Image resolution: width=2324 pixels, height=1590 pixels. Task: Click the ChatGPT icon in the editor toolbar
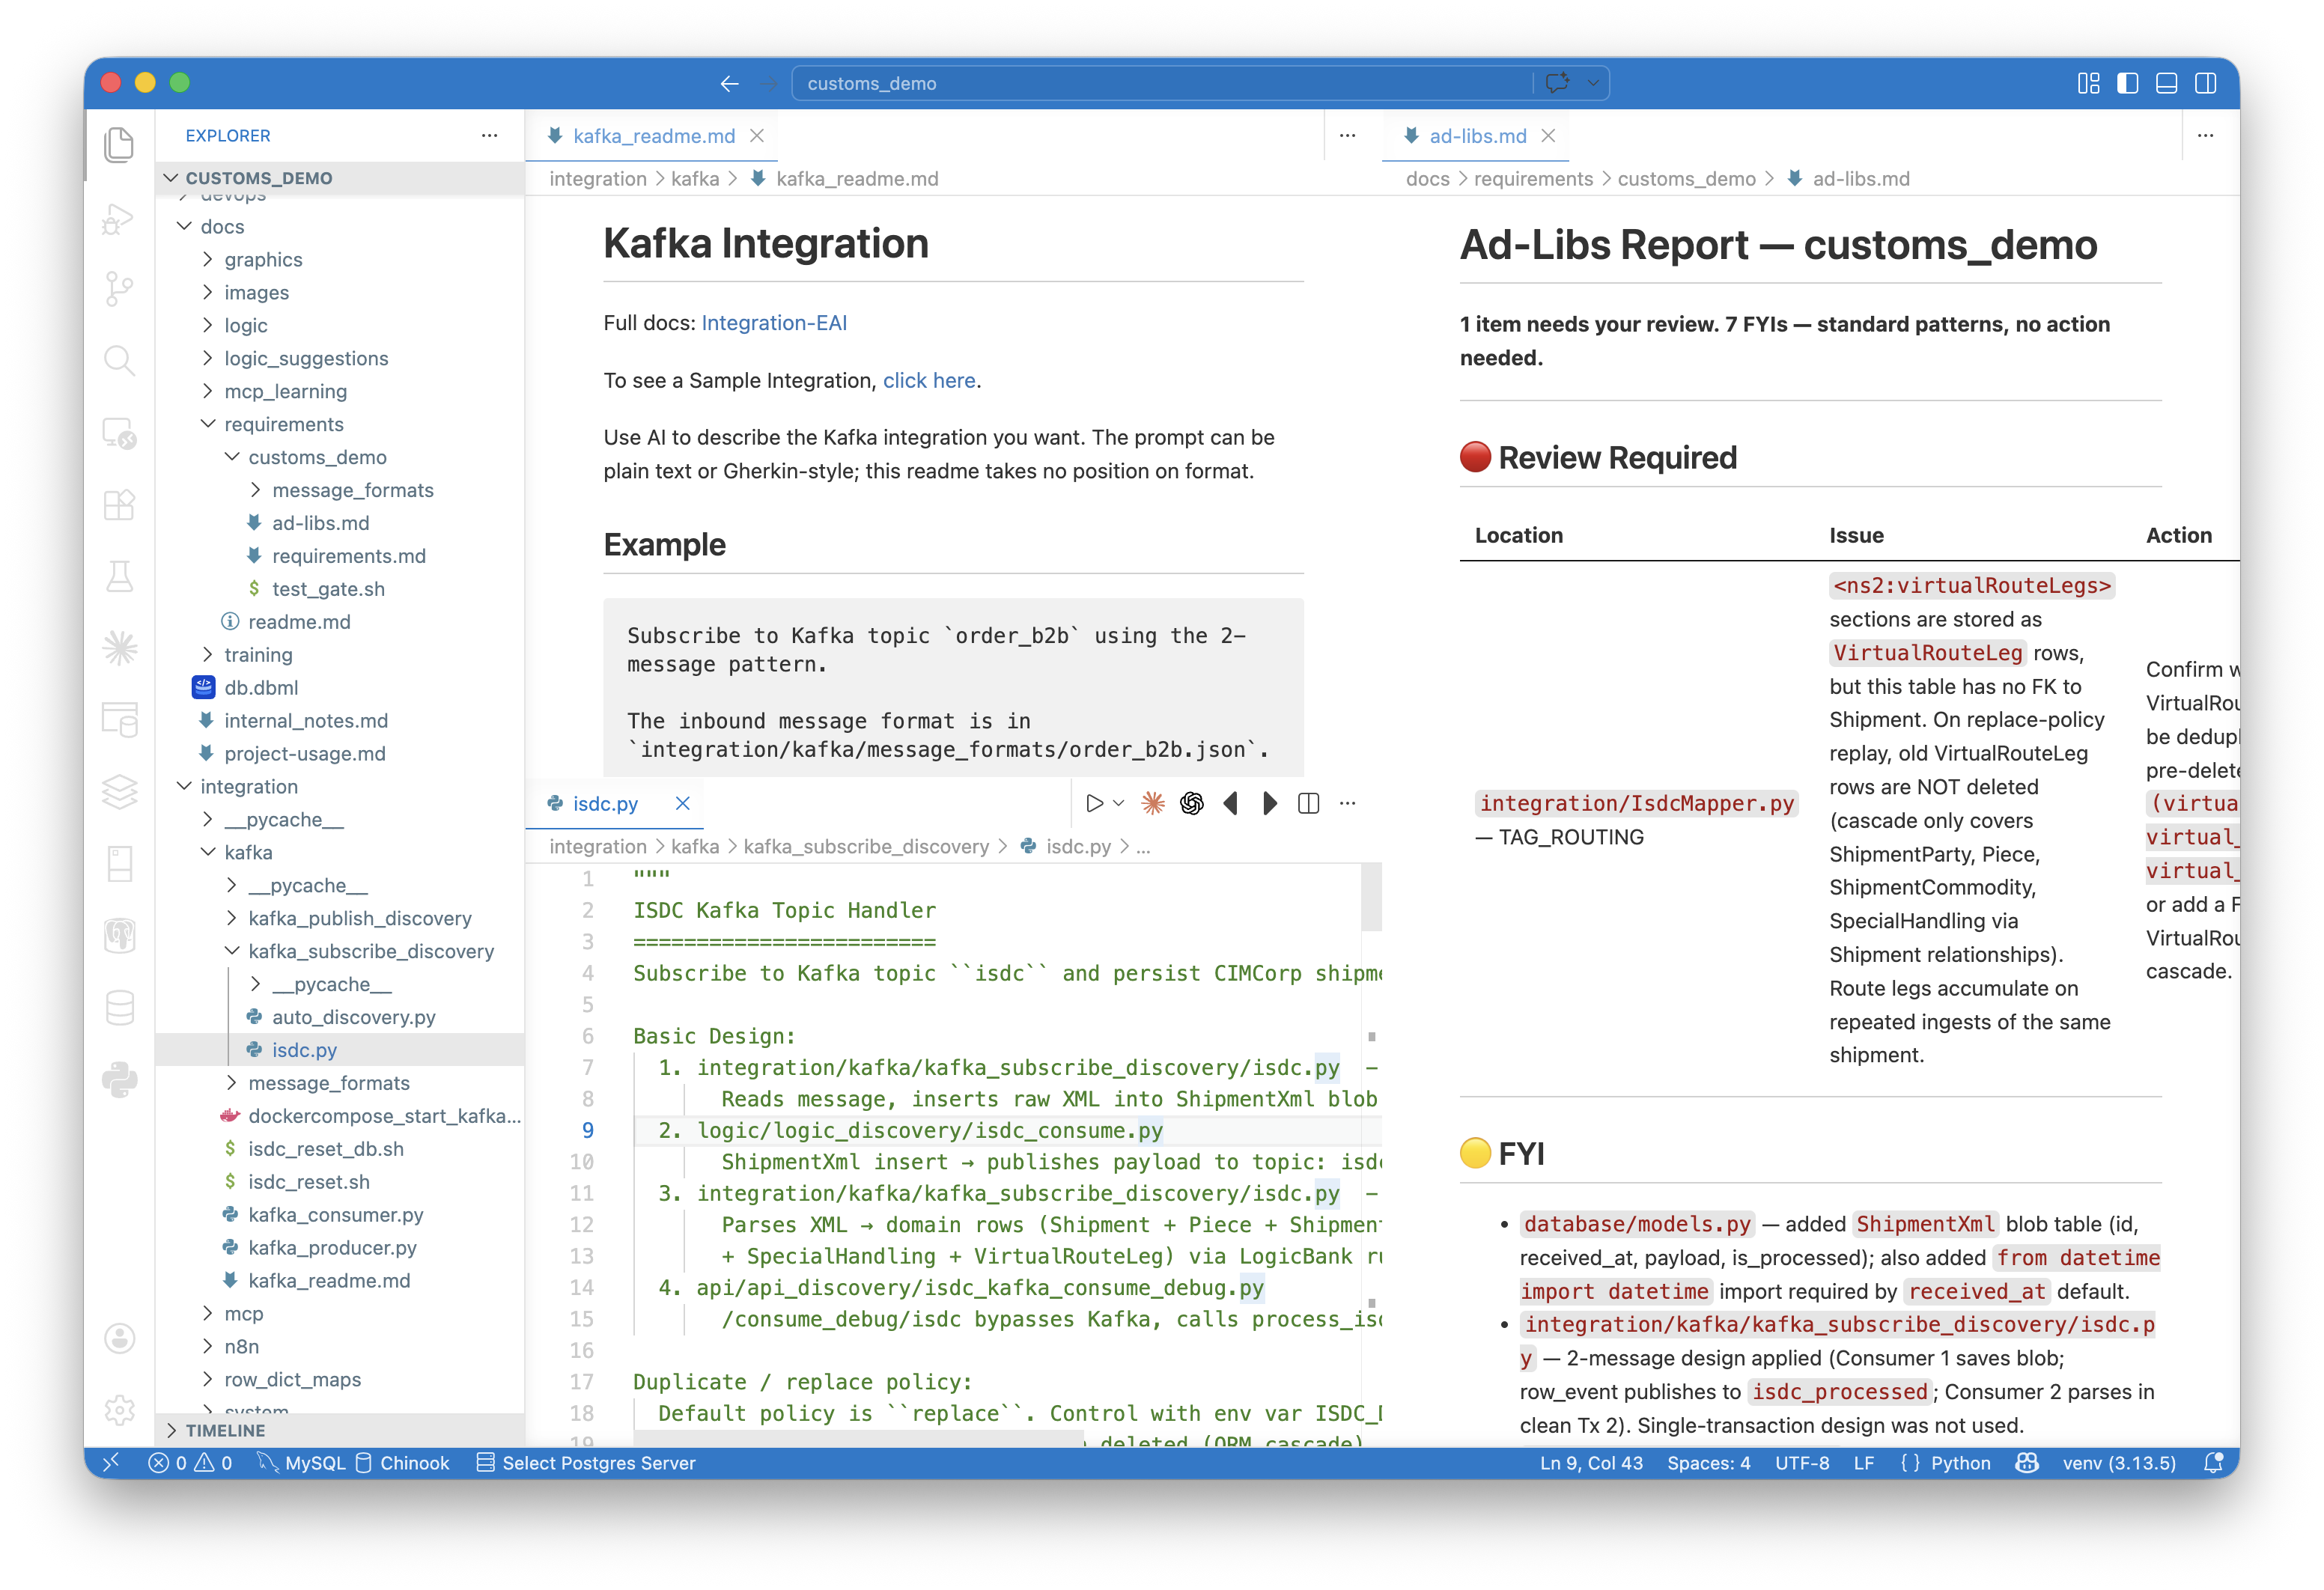pyautogui.click(x=1191, y=803)
